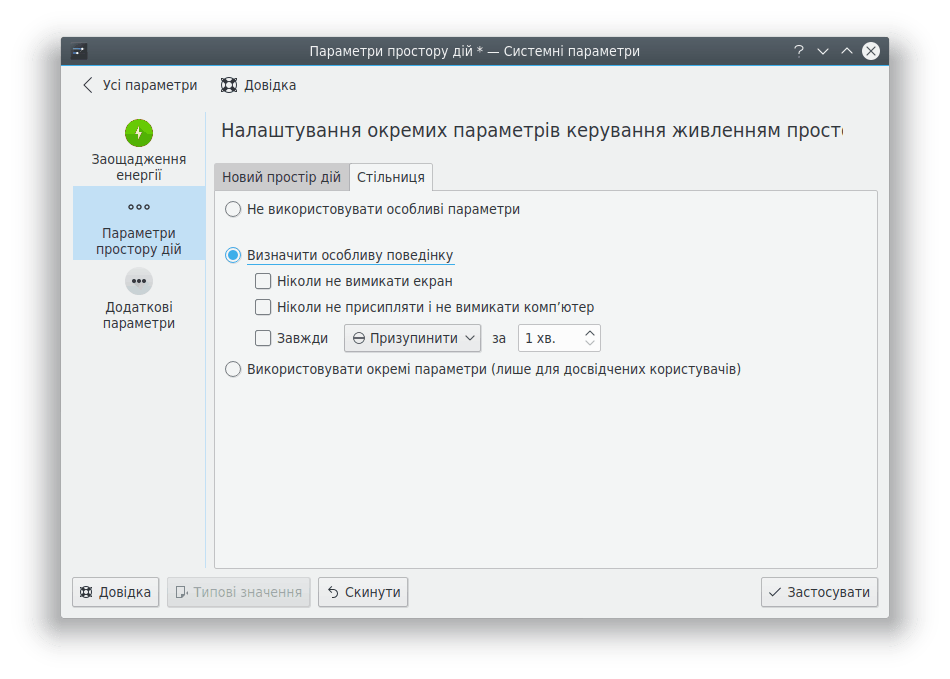The image size is (950, 679).
Task: Open Додаткові параметри sidebar section
Action: point(138,298)
